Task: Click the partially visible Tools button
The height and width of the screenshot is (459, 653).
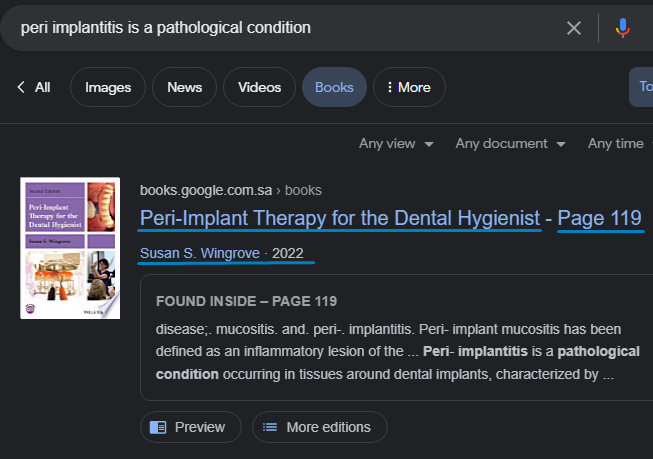Action: [x=641, y=87]
